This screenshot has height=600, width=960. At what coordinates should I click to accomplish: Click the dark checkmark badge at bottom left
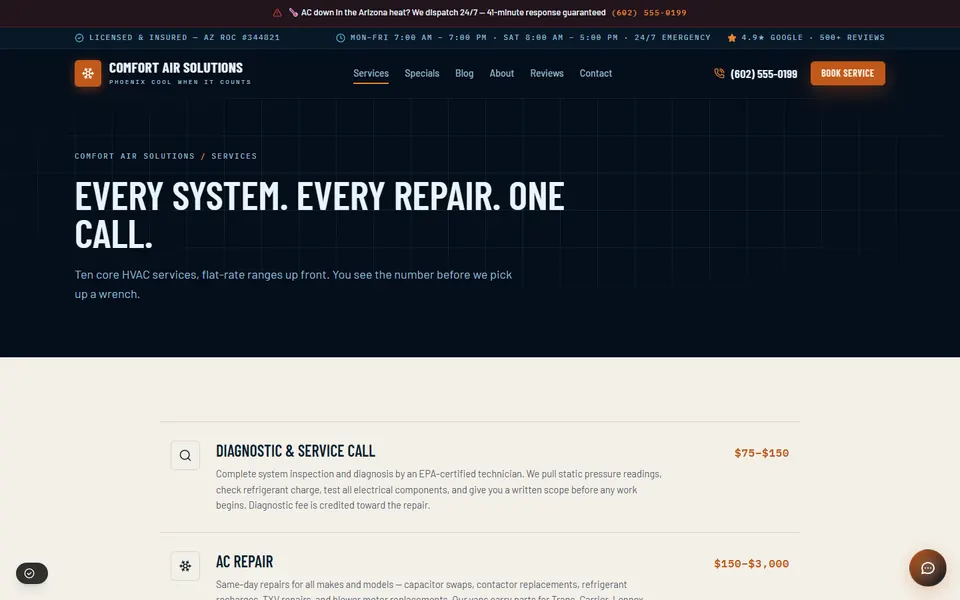32,573
